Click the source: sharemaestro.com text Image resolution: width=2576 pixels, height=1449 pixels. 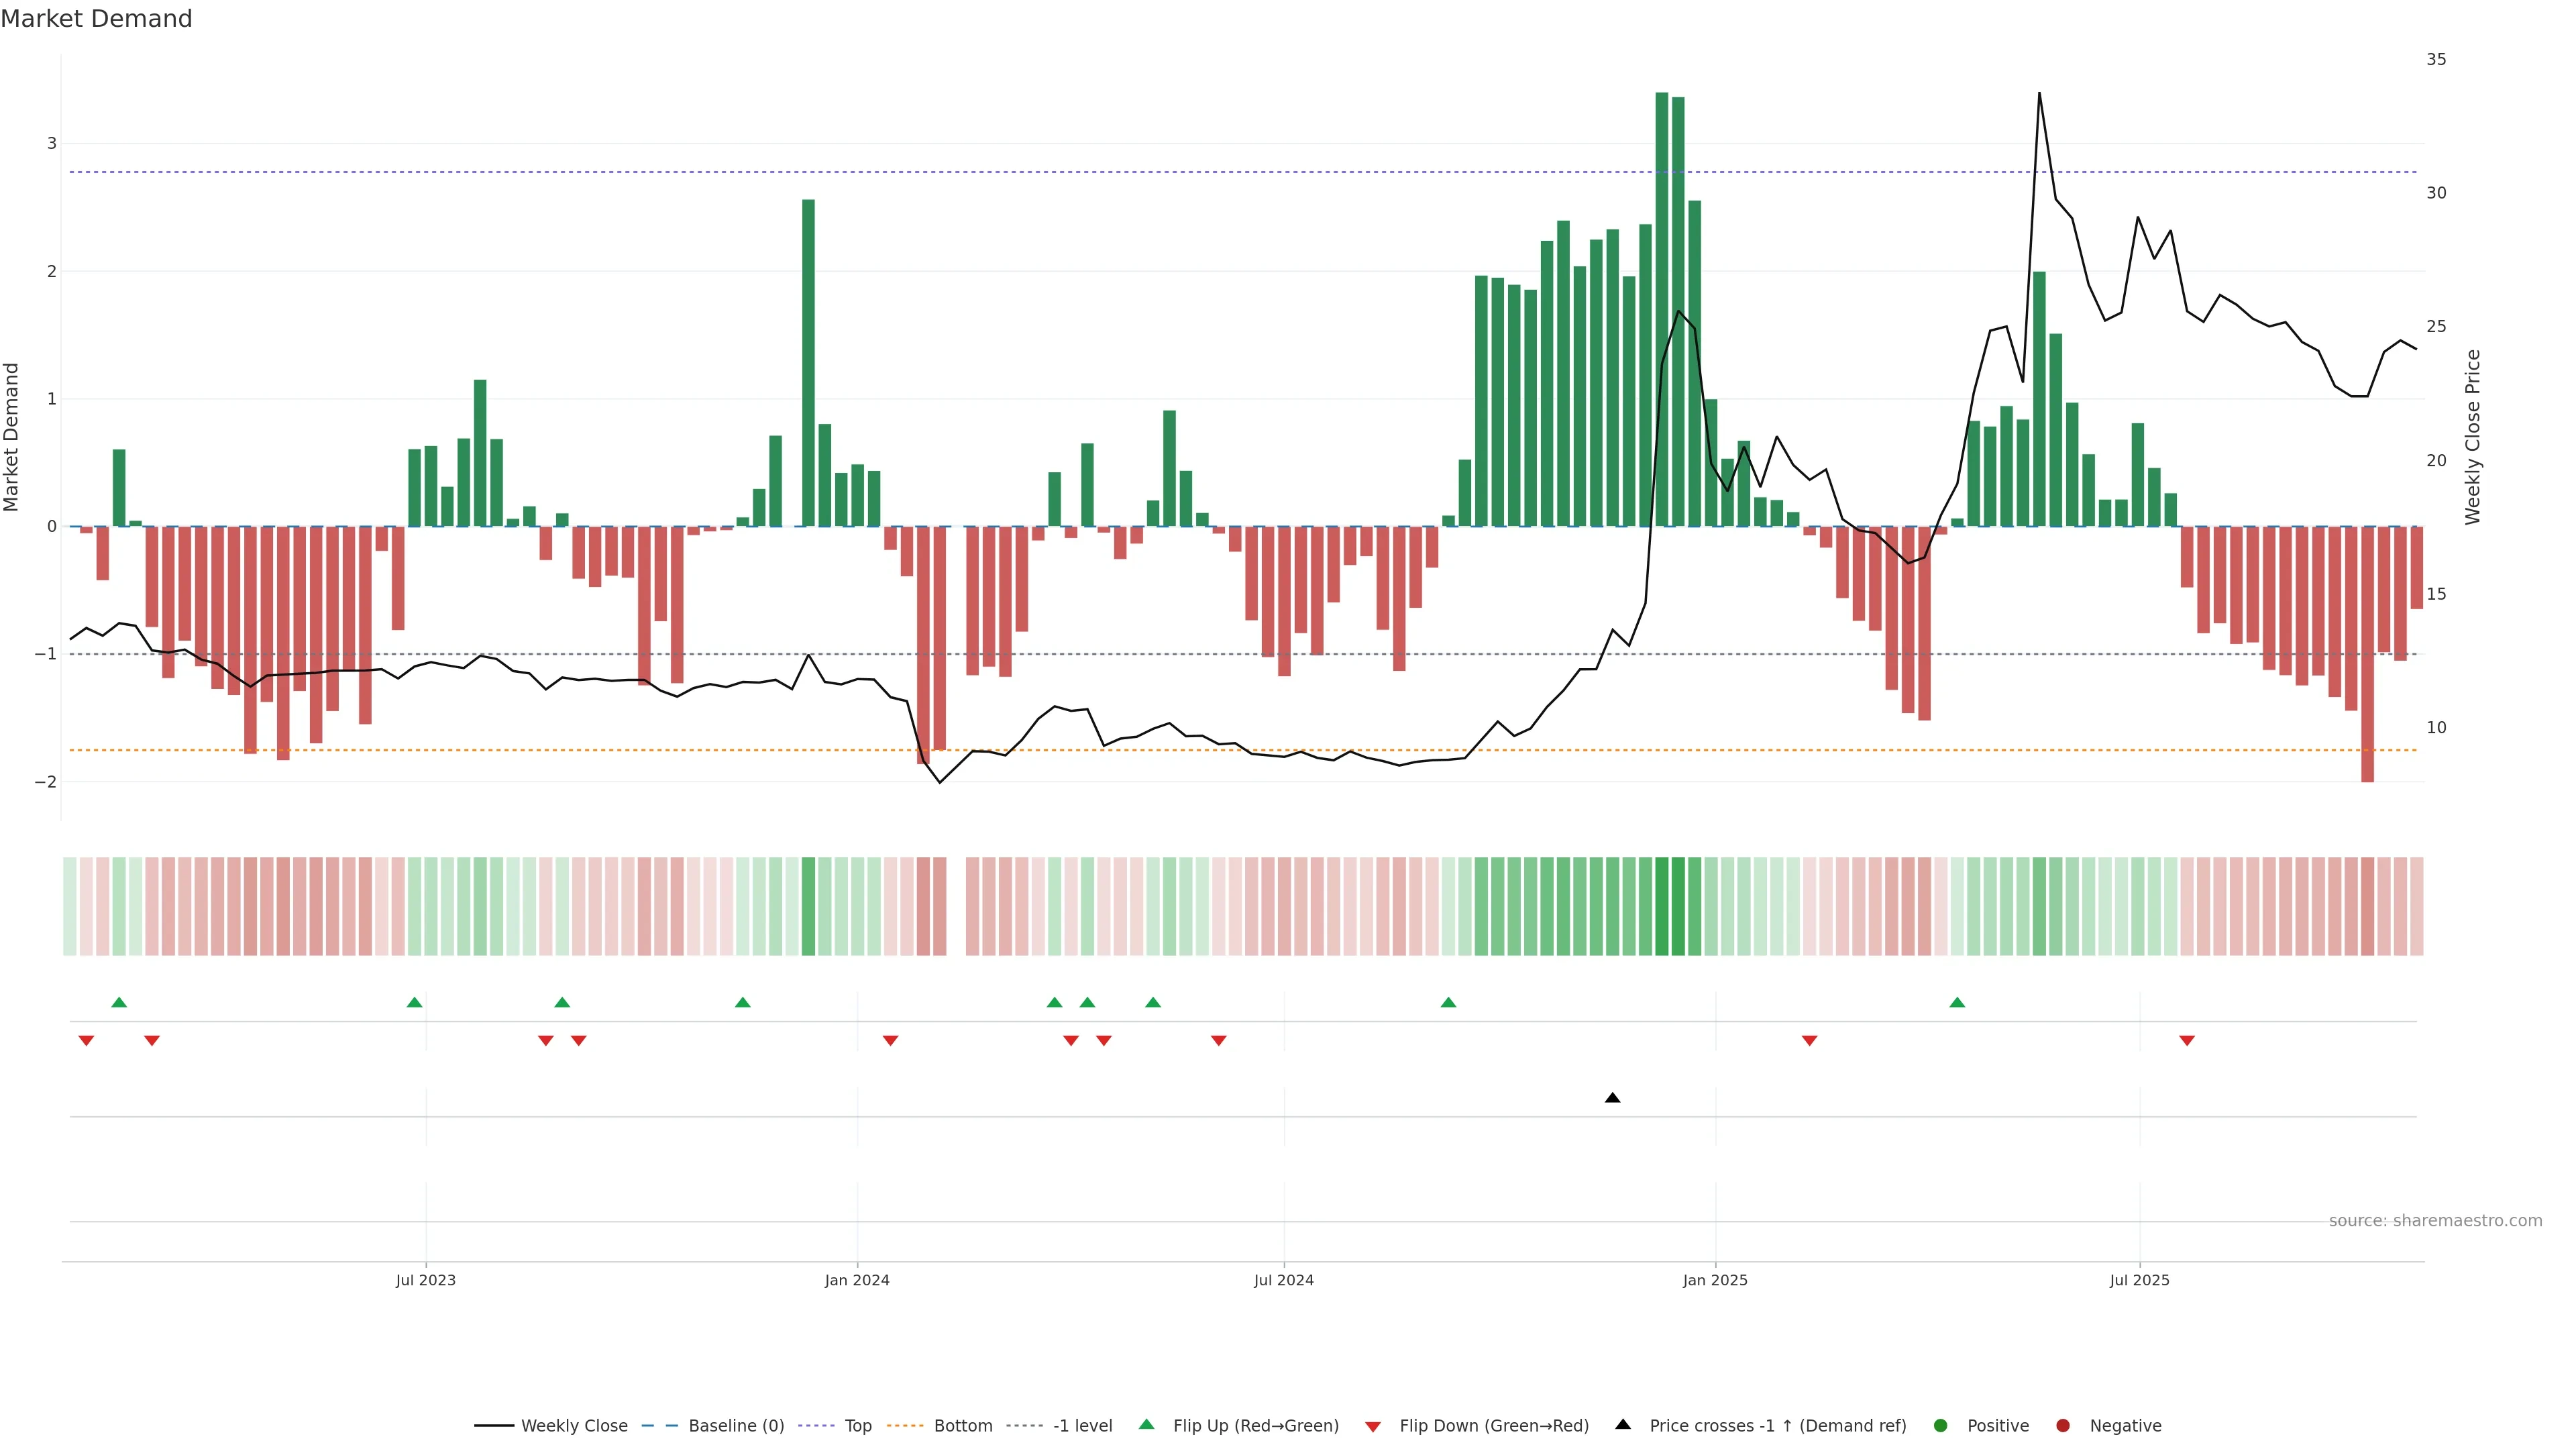(2435, 1221)
